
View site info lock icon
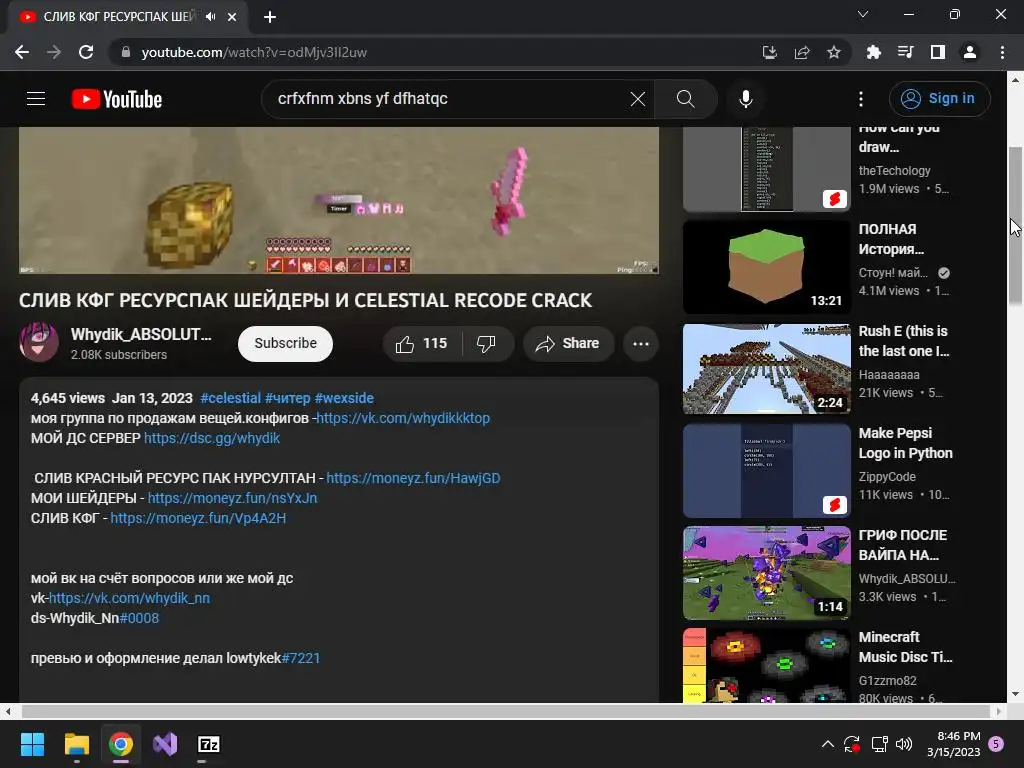pyautogui.click(x=126, y=52)
